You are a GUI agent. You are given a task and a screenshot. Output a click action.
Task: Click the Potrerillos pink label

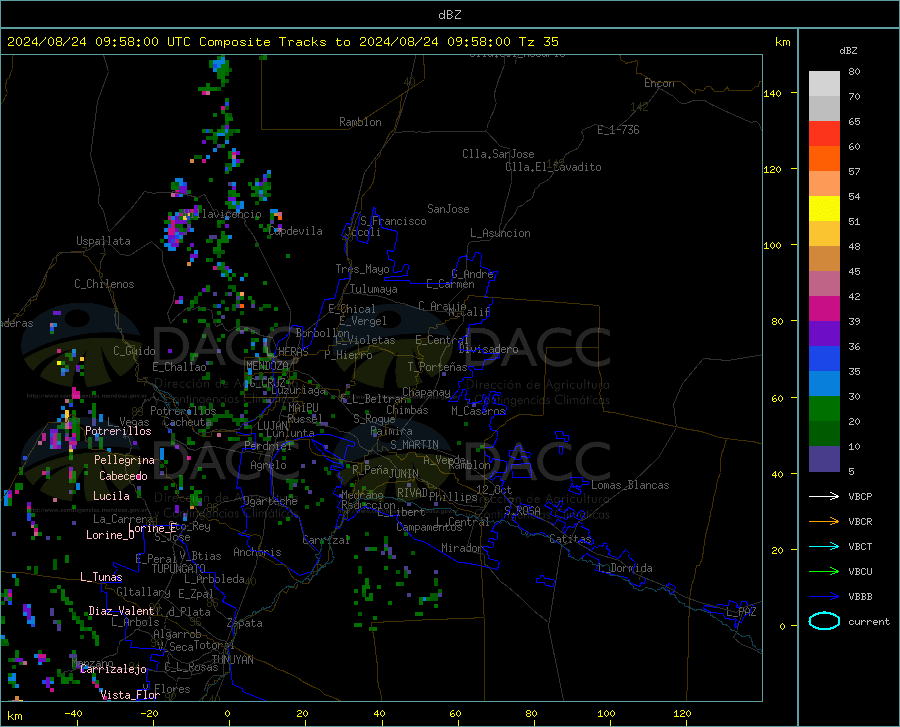pos(118,431)
